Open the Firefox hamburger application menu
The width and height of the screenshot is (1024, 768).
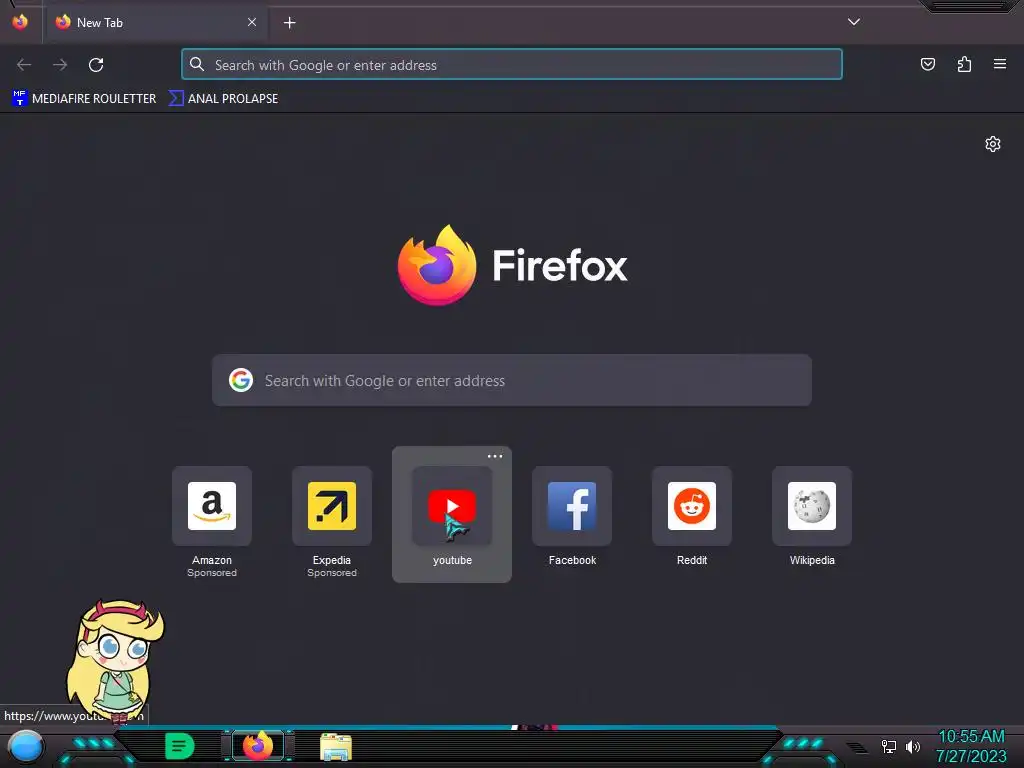coord(999,64)
